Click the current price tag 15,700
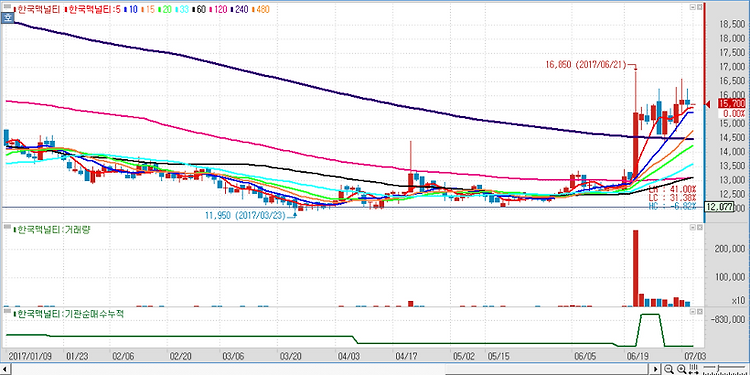 point(732,104)
